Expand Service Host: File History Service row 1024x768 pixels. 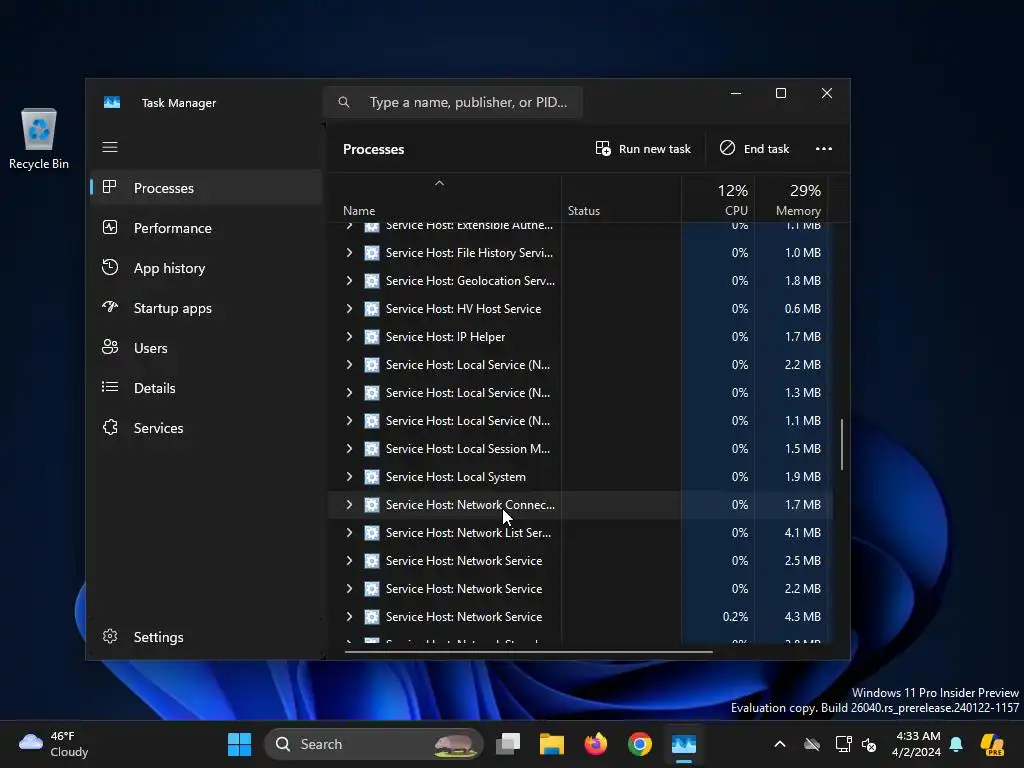[x=349, y=253]
